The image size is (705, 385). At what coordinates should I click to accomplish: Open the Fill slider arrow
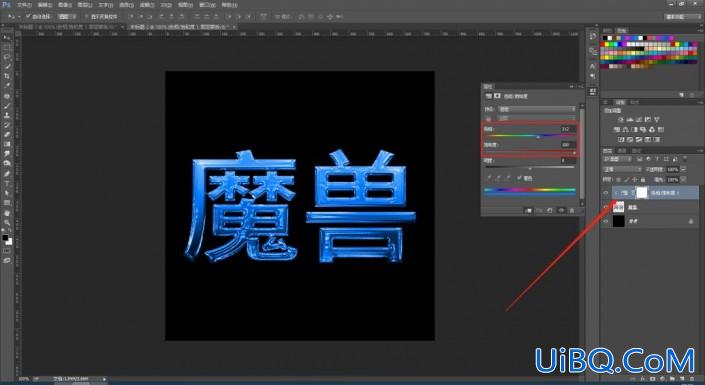(683, 179)
